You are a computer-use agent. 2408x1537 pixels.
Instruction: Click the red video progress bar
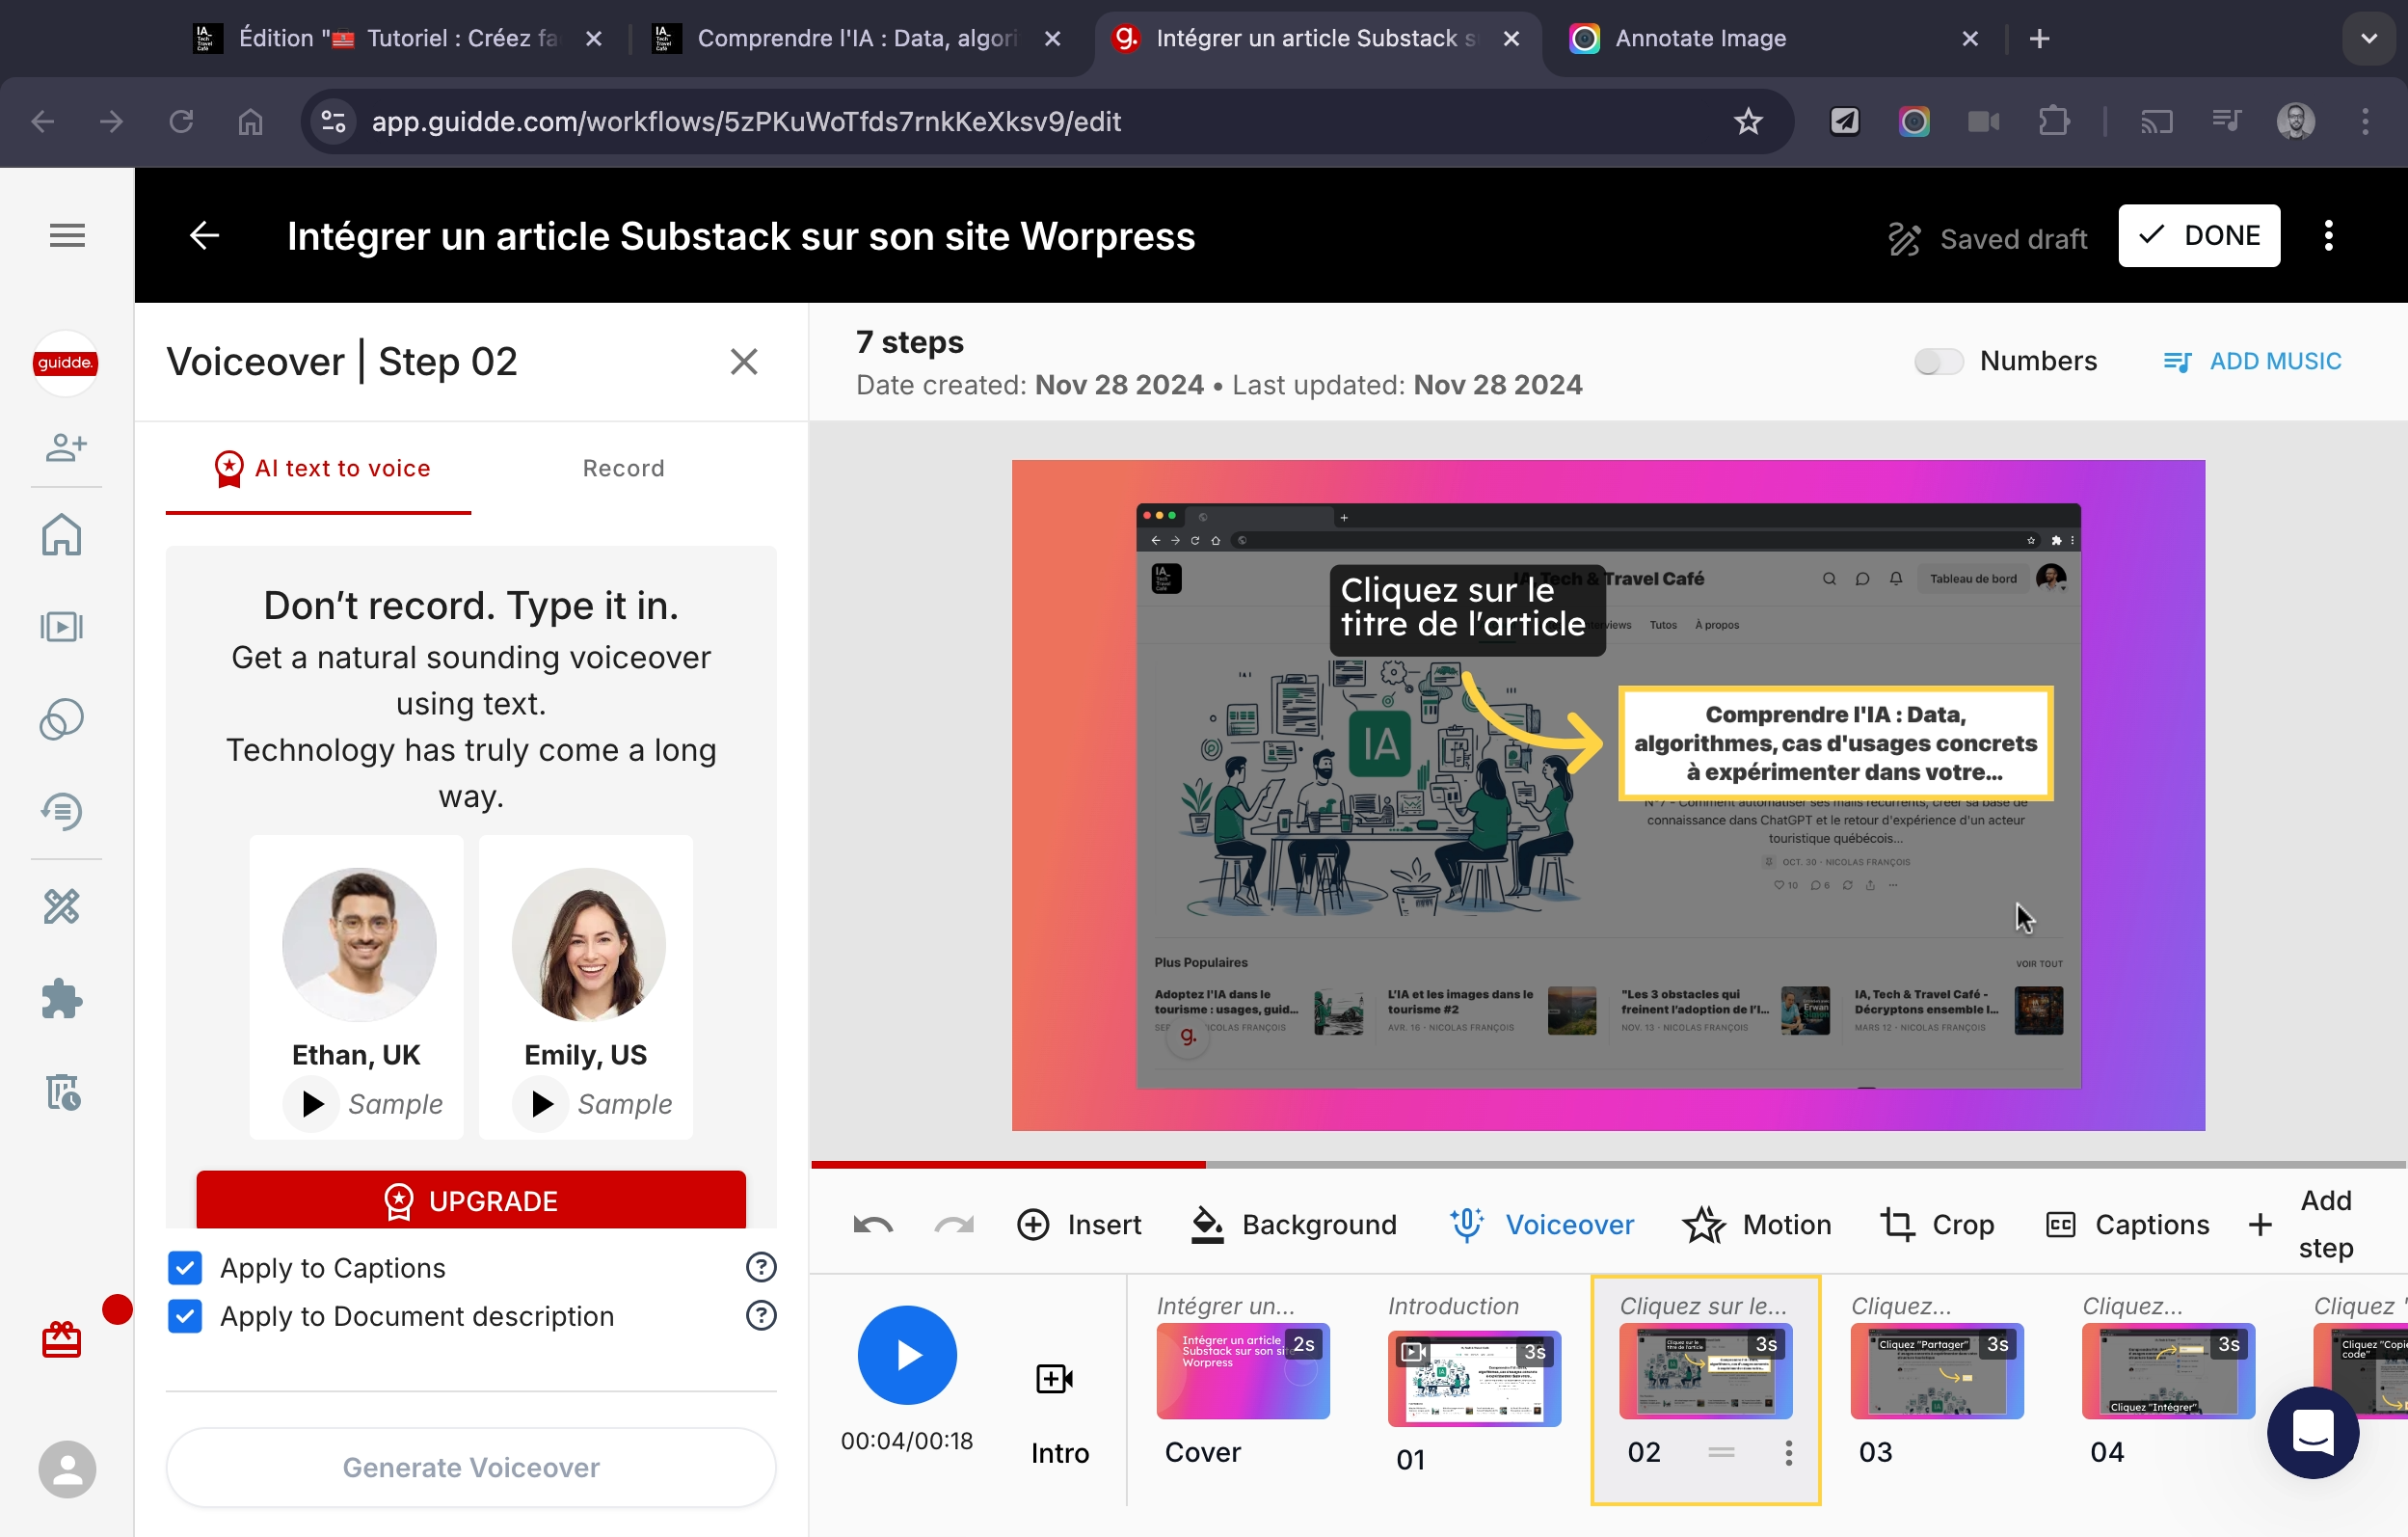[x=1008, y=1164]
